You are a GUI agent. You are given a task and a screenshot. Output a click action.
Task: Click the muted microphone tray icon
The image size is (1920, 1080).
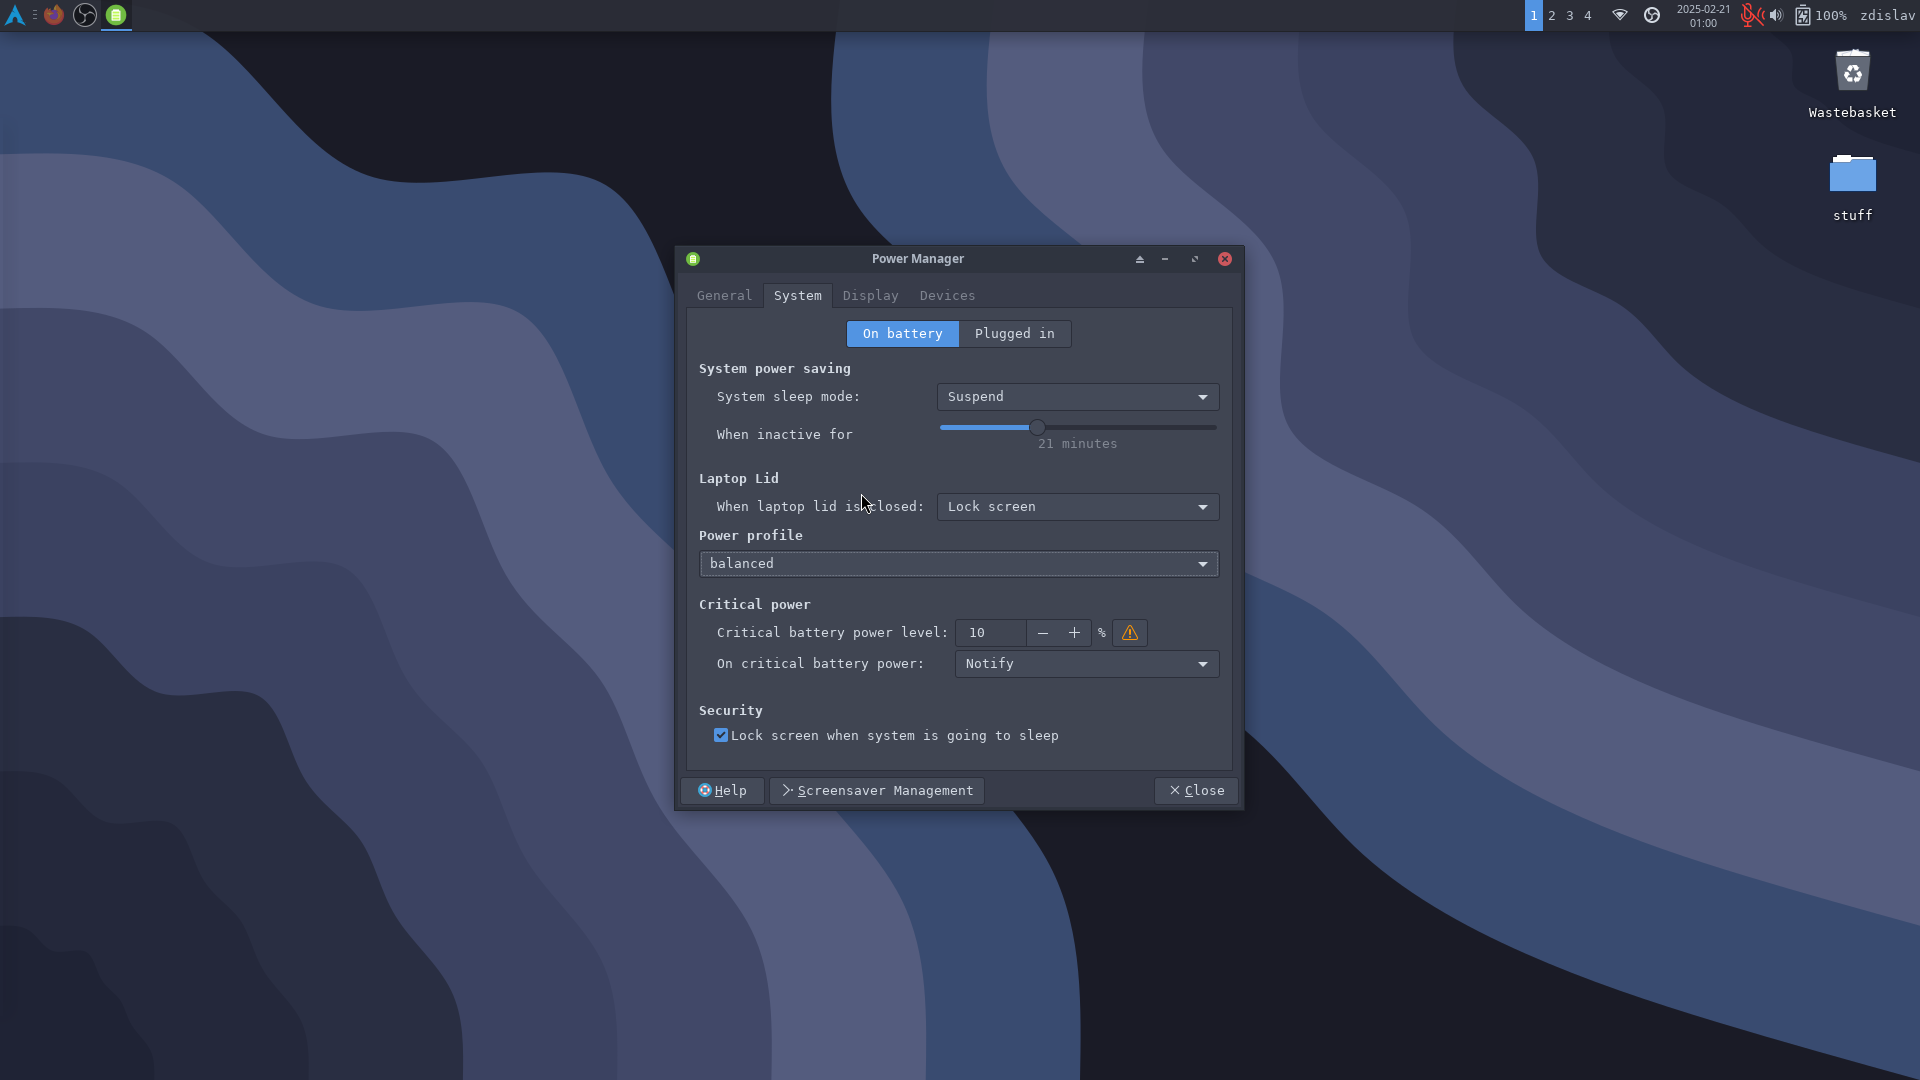click(x=1749, y=15)
